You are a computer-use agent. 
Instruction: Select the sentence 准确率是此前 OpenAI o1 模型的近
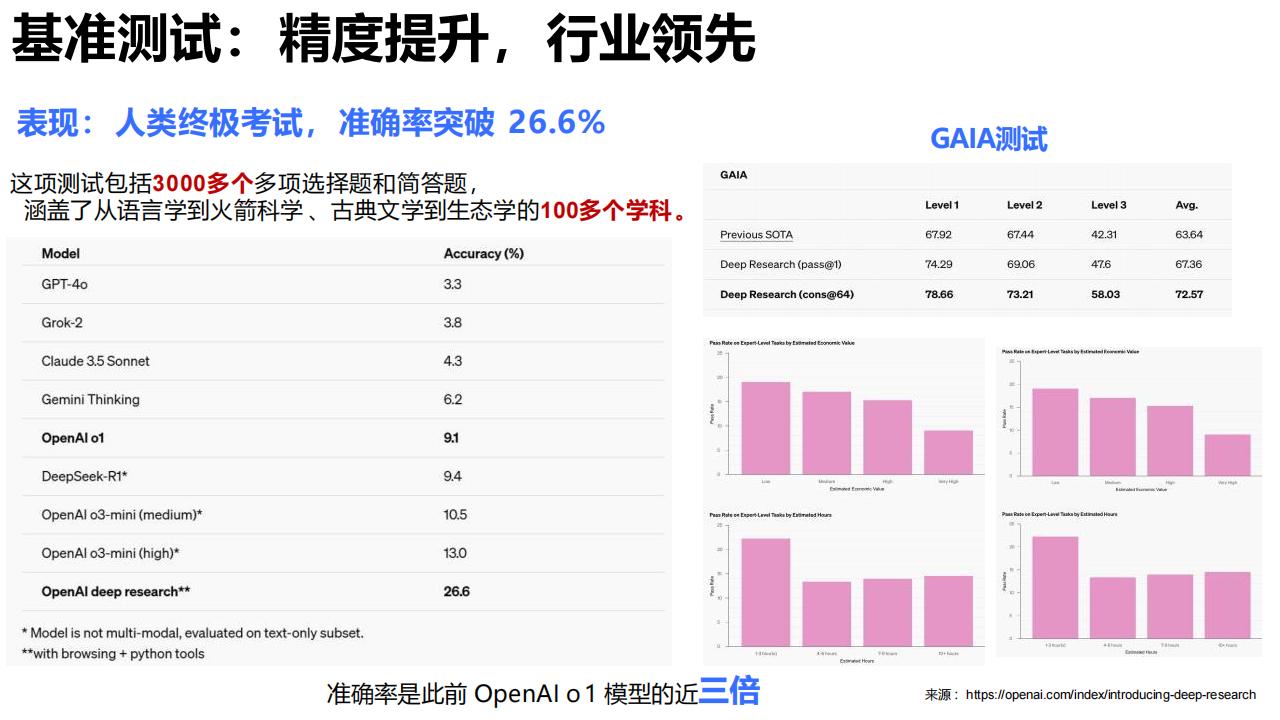512,694
